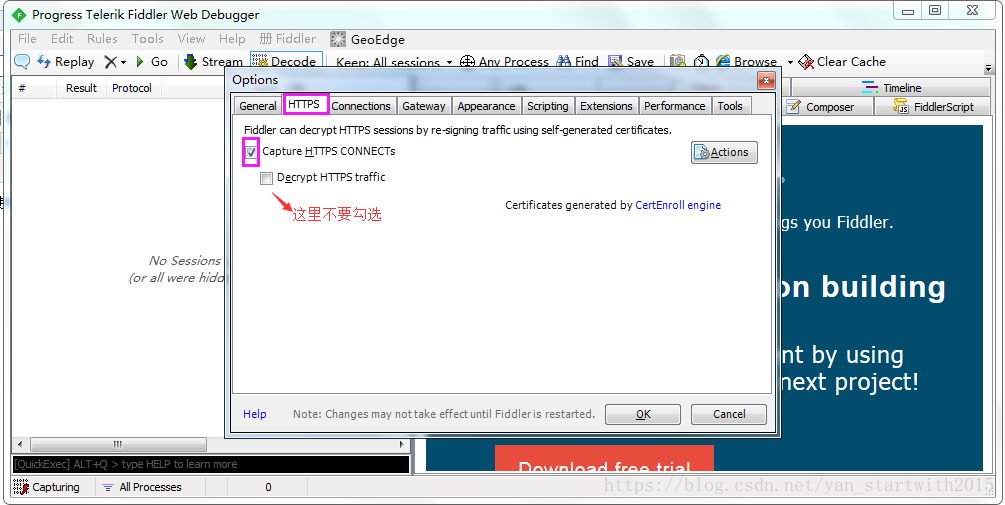Screen dimensions: 1005x505
Task: Click the Fiddler app icon in title bar
Action: click(x=19, y=14)
